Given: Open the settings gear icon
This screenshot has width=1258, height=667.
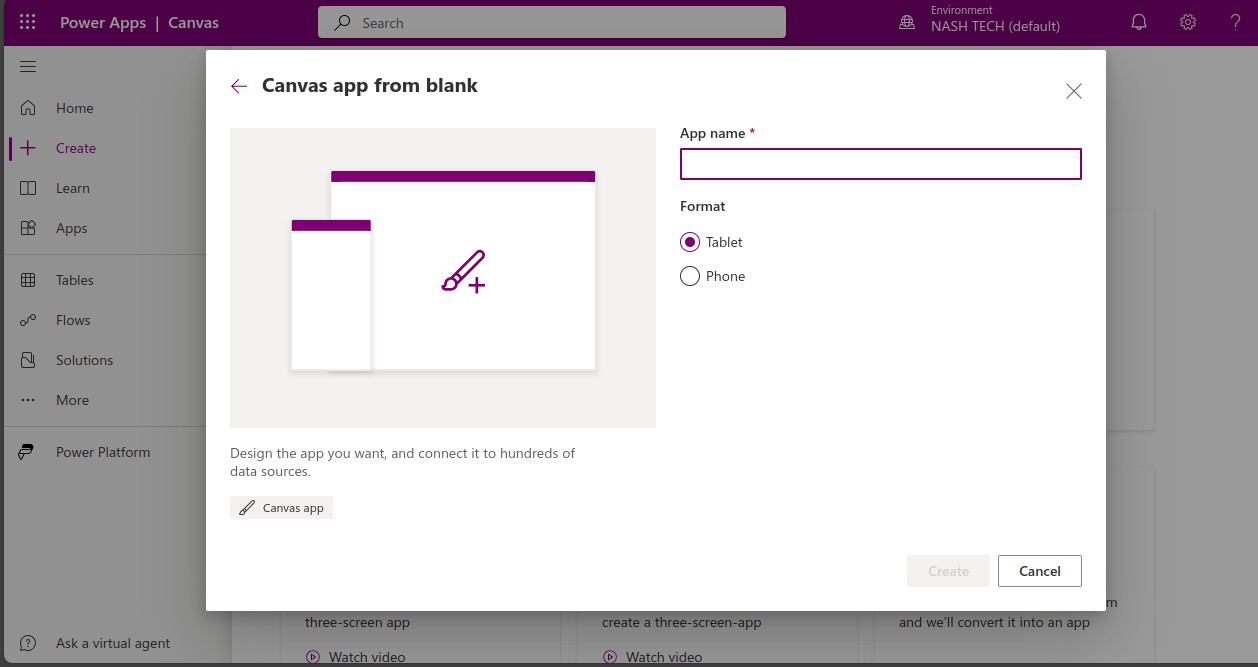Looking at the screenshot, I should point(1187,22).
